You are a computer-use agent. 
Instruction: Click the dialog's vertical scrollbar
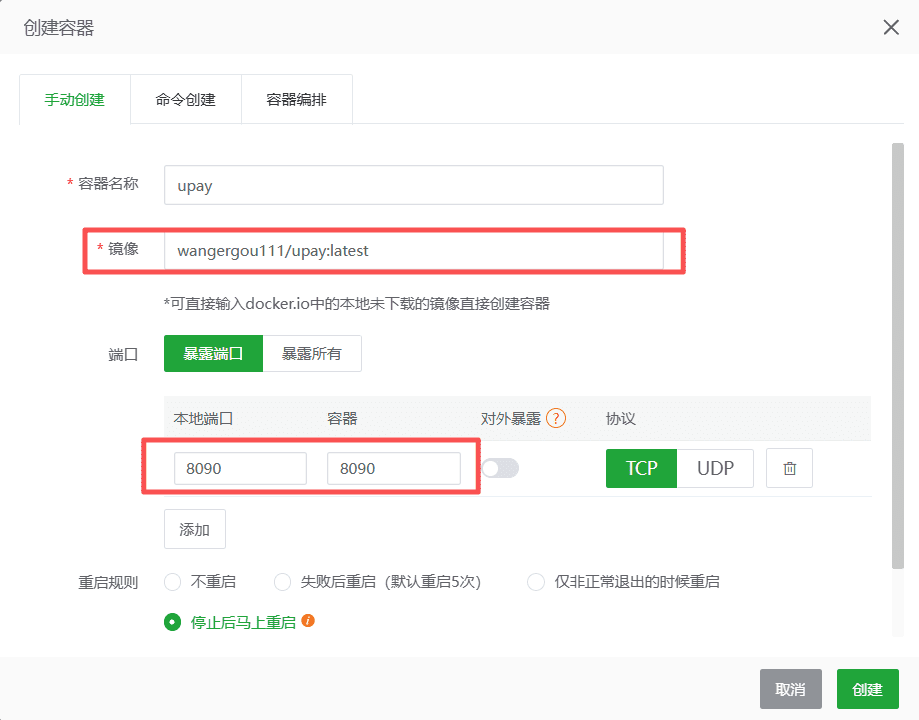click(x=897, y=355)
